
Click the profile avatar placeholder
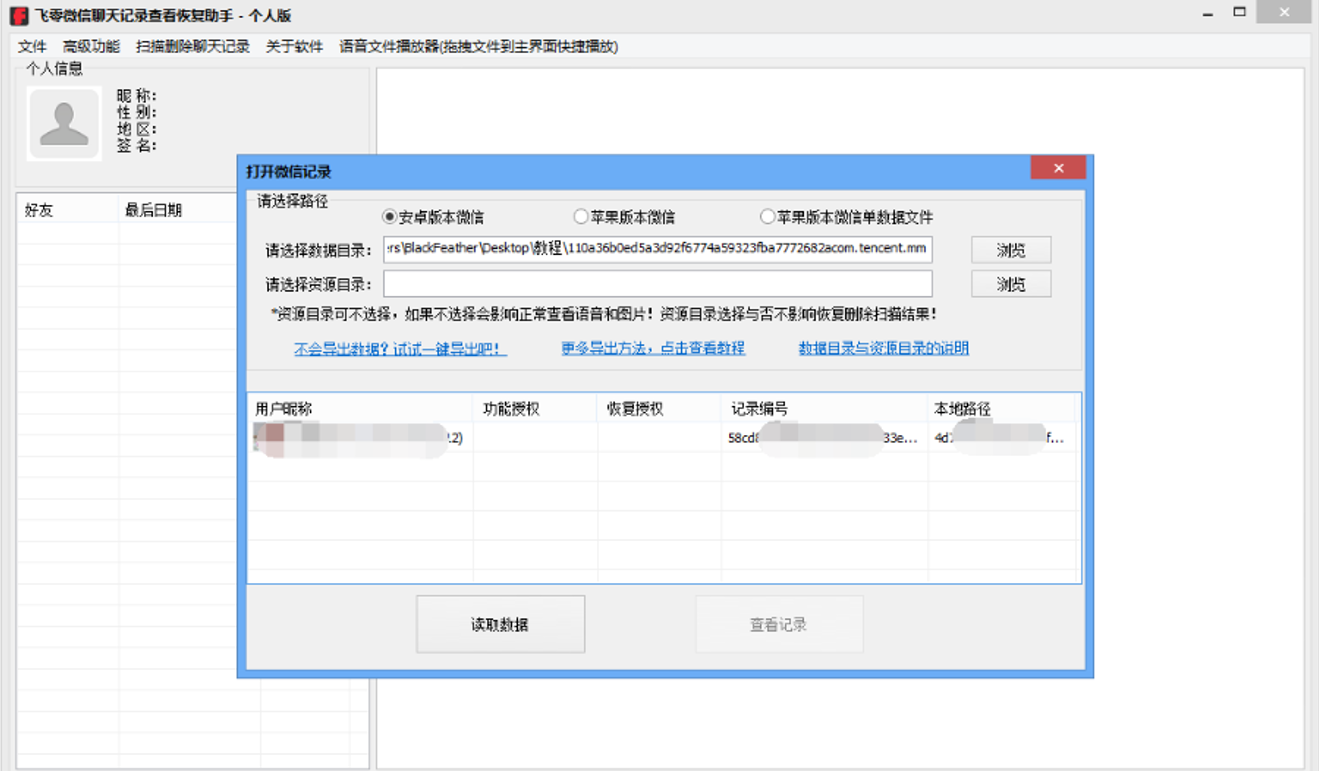pyautogui.click(x=64, y=124)
